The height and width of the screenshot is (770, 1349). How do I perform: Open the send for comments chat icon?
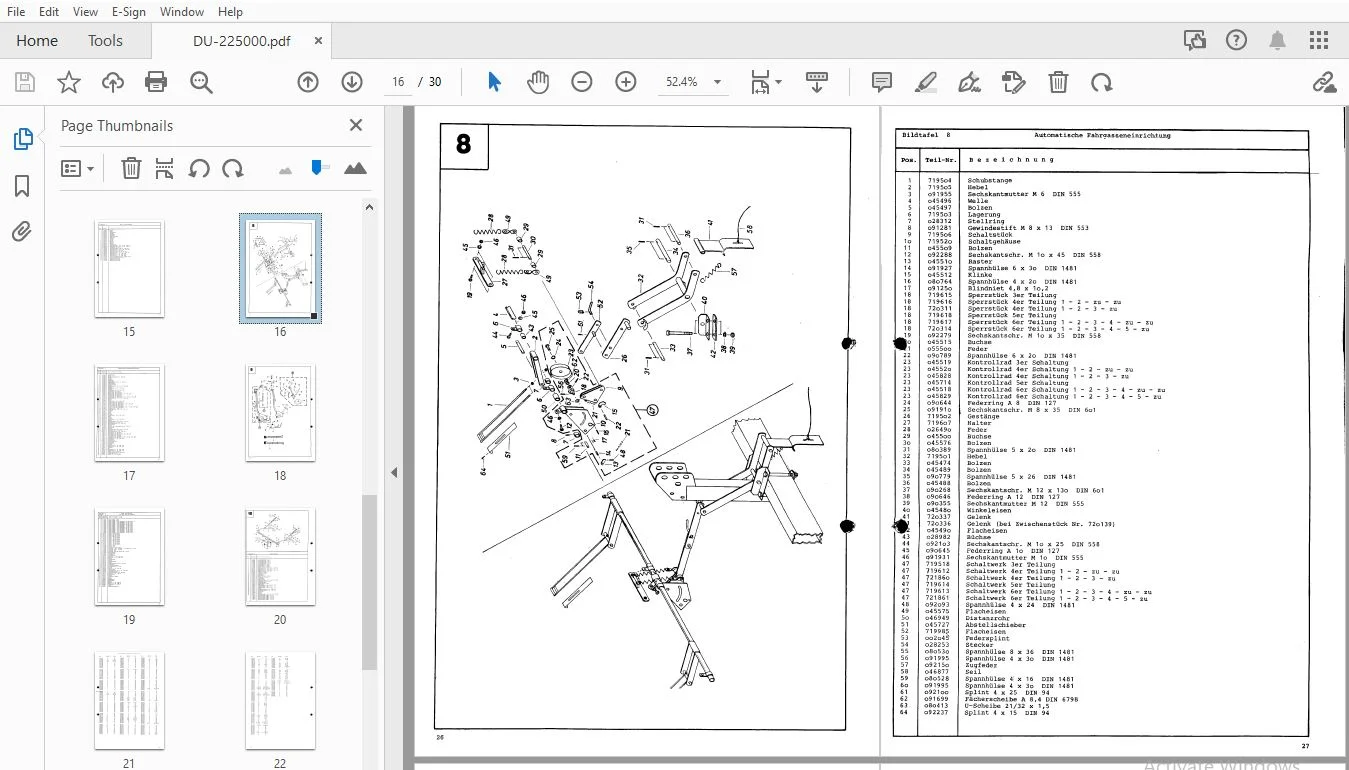click(1194, 41)
